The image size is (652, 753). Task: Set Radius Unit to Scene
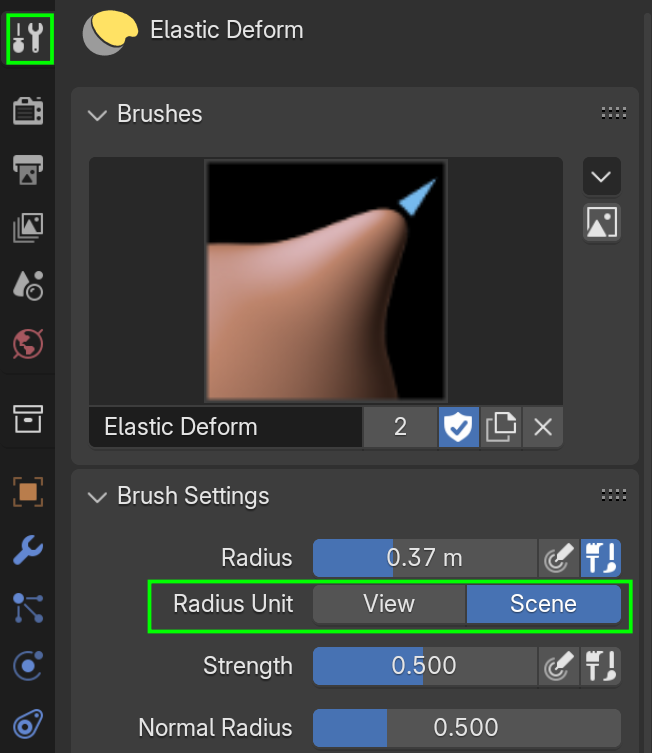tap(543, 604)
